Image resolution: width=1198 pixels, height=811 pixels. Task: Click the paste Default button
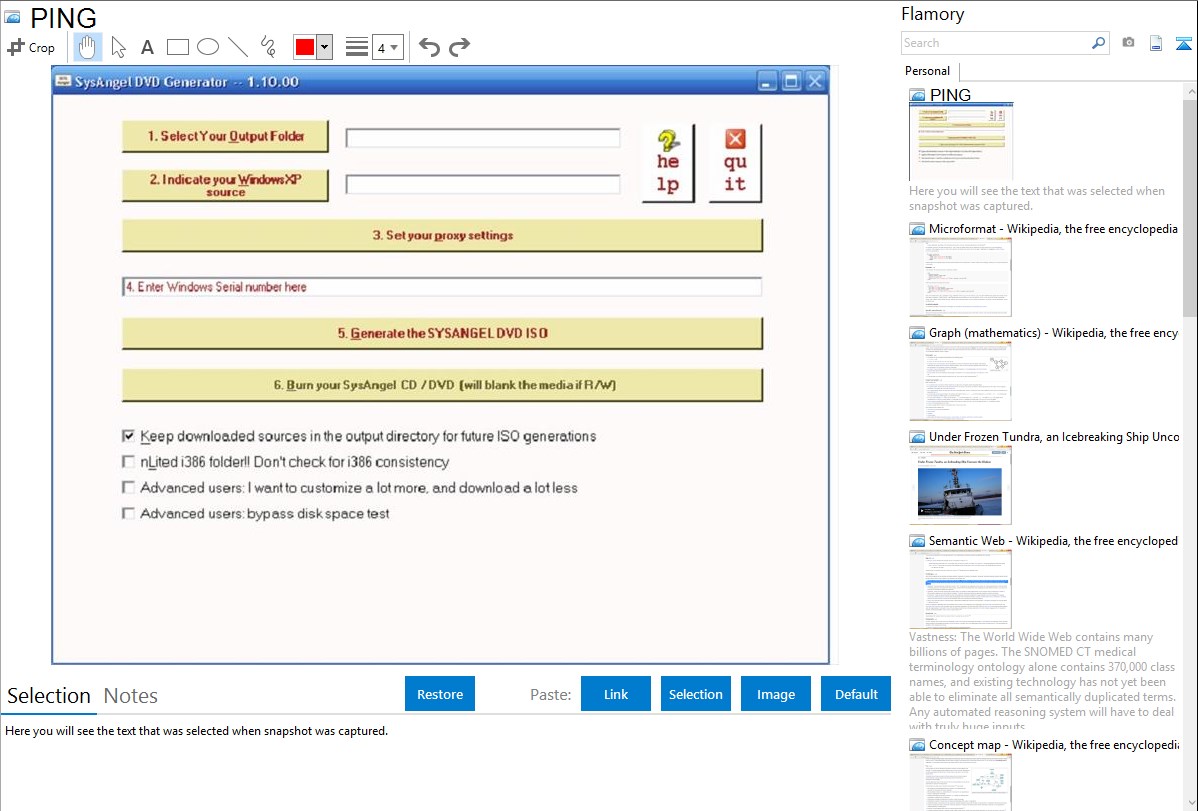pyautogui.click(x=856, y=694)
